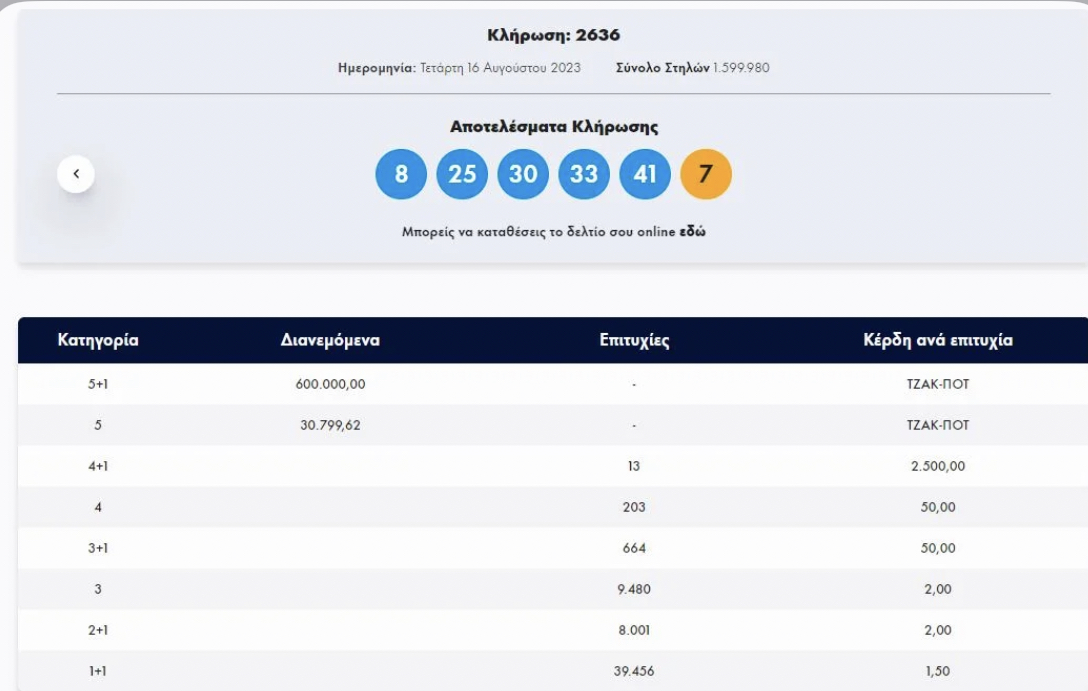Screen dimensions: 1088x691
Task: Click the 'Κλήρωση: 2636' heading
Action: (x=554, y=35)
